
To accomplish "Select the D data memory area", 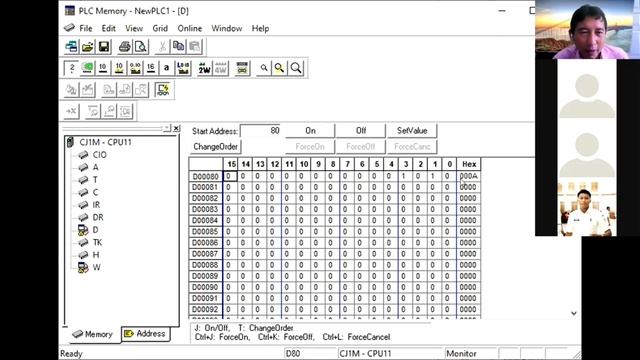I will (96, 230).
